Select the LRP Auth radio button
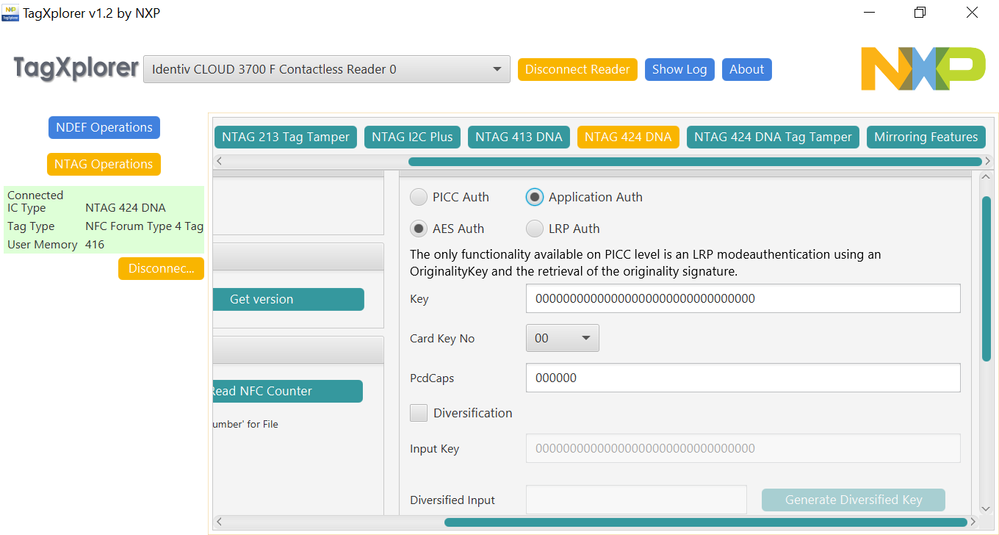Screen dimensions: 999x535 [x=535, y=228]
